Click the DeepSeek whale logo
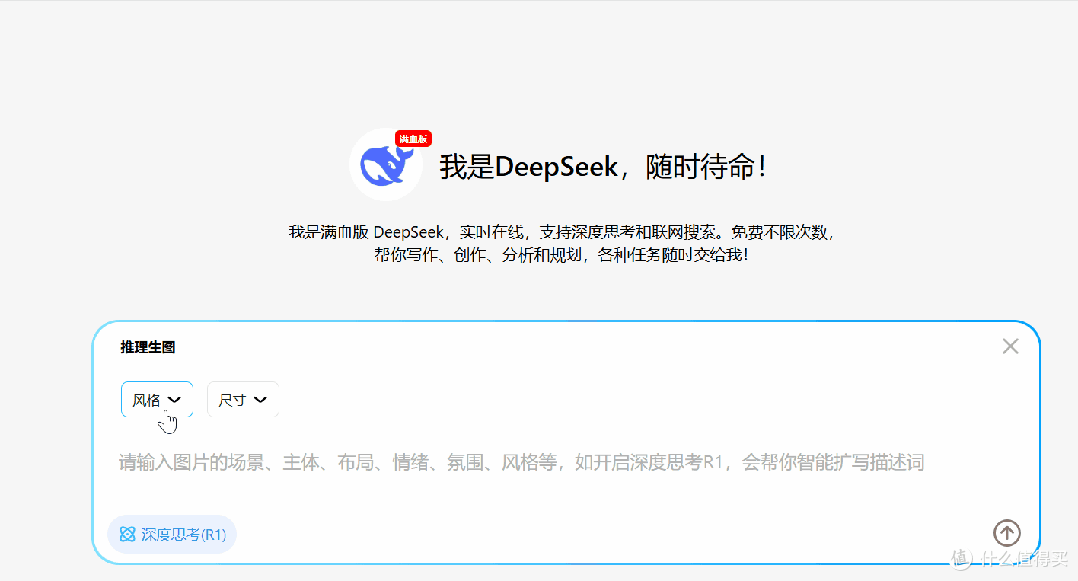The height and width of the screenshot is (581, 1078). click(386, 165)
